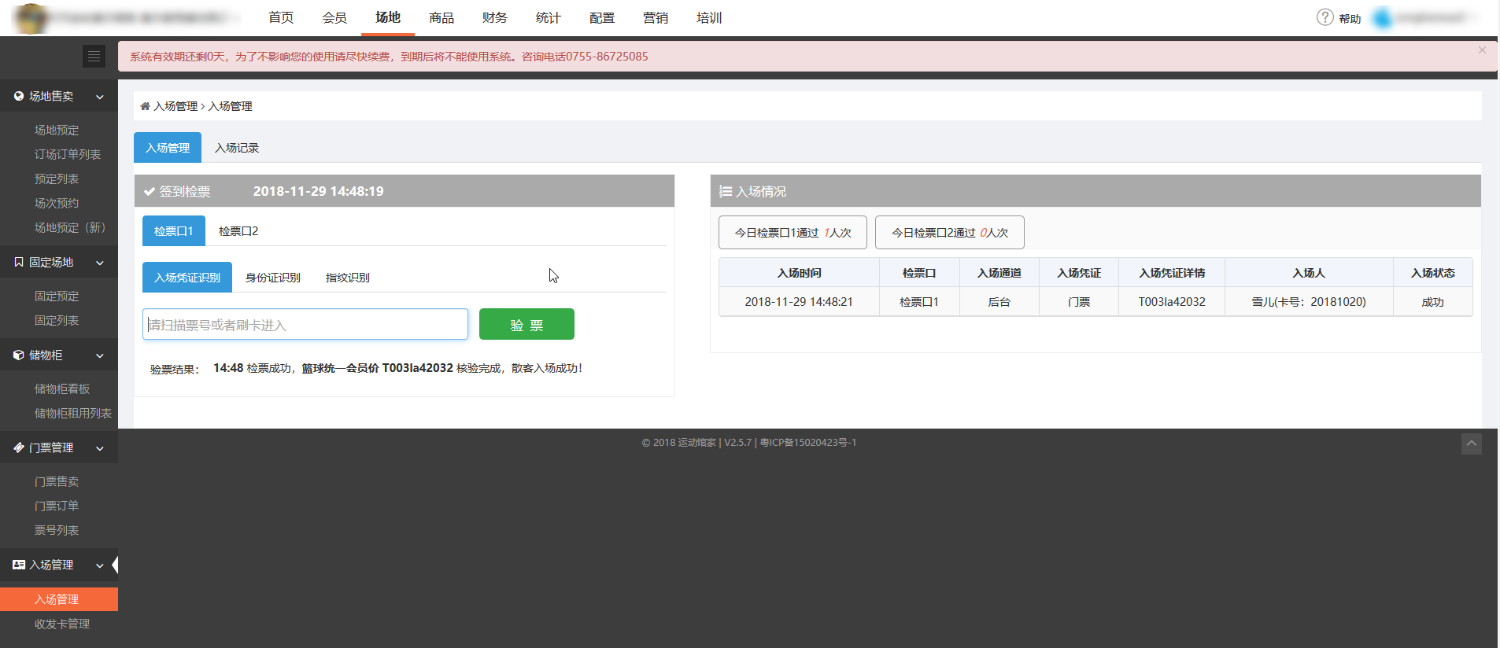Click table cell T003la42032
Screen dimensions: 1500x648
click(1172, 302)
